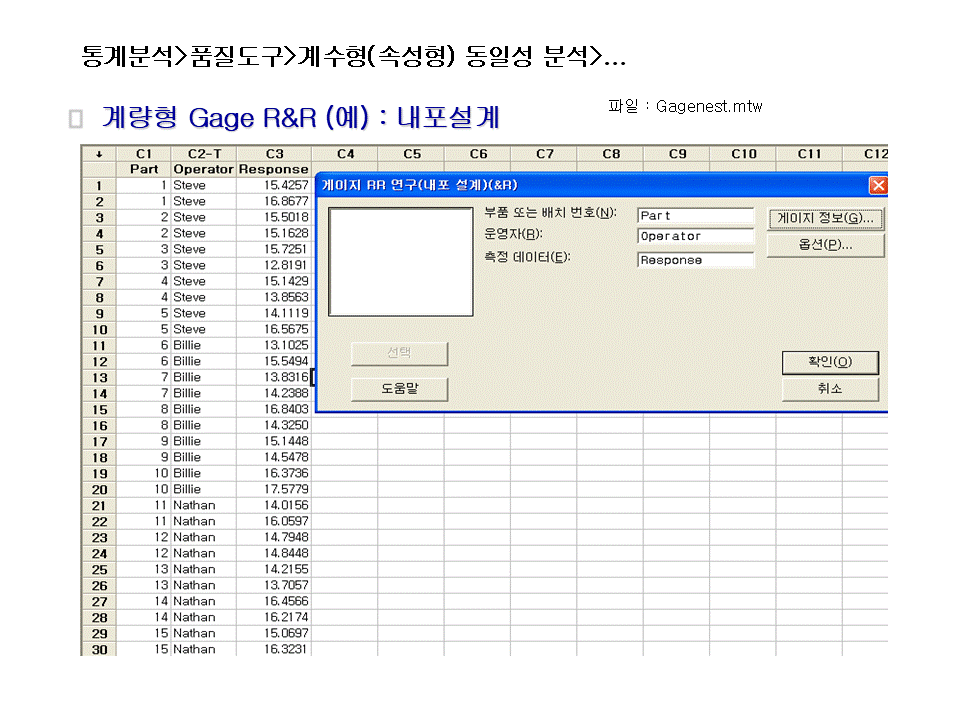This screenshot has width=960, height=720.
Task: Select row header 1
Action: click(x=99, y=185)
